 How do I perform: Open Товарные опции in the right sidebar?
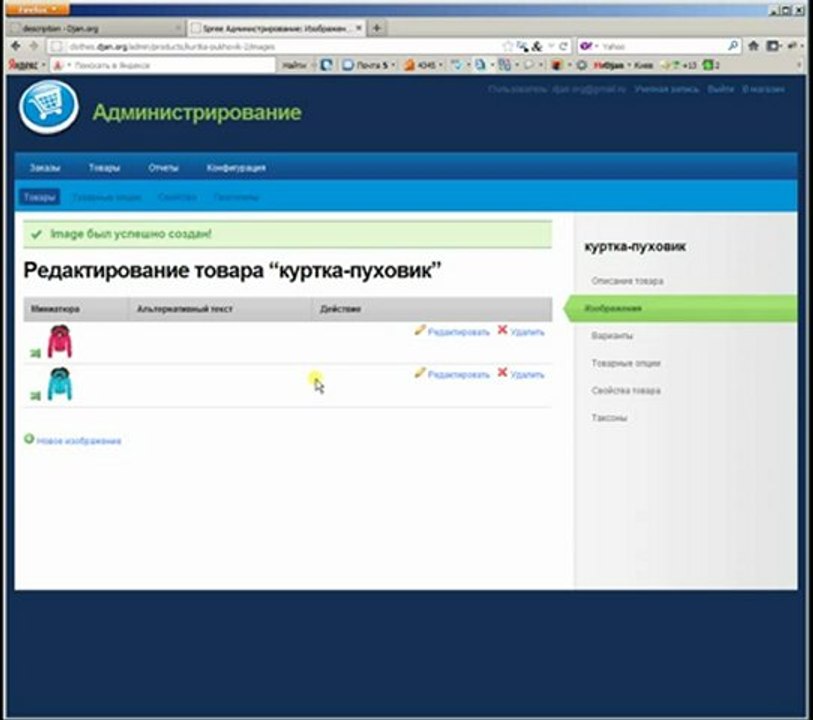pos(626,363)
